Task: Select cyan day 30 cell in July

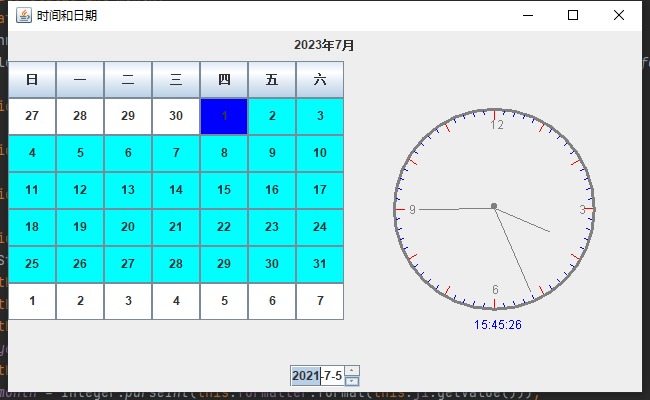Action: [x=272, y=264]
